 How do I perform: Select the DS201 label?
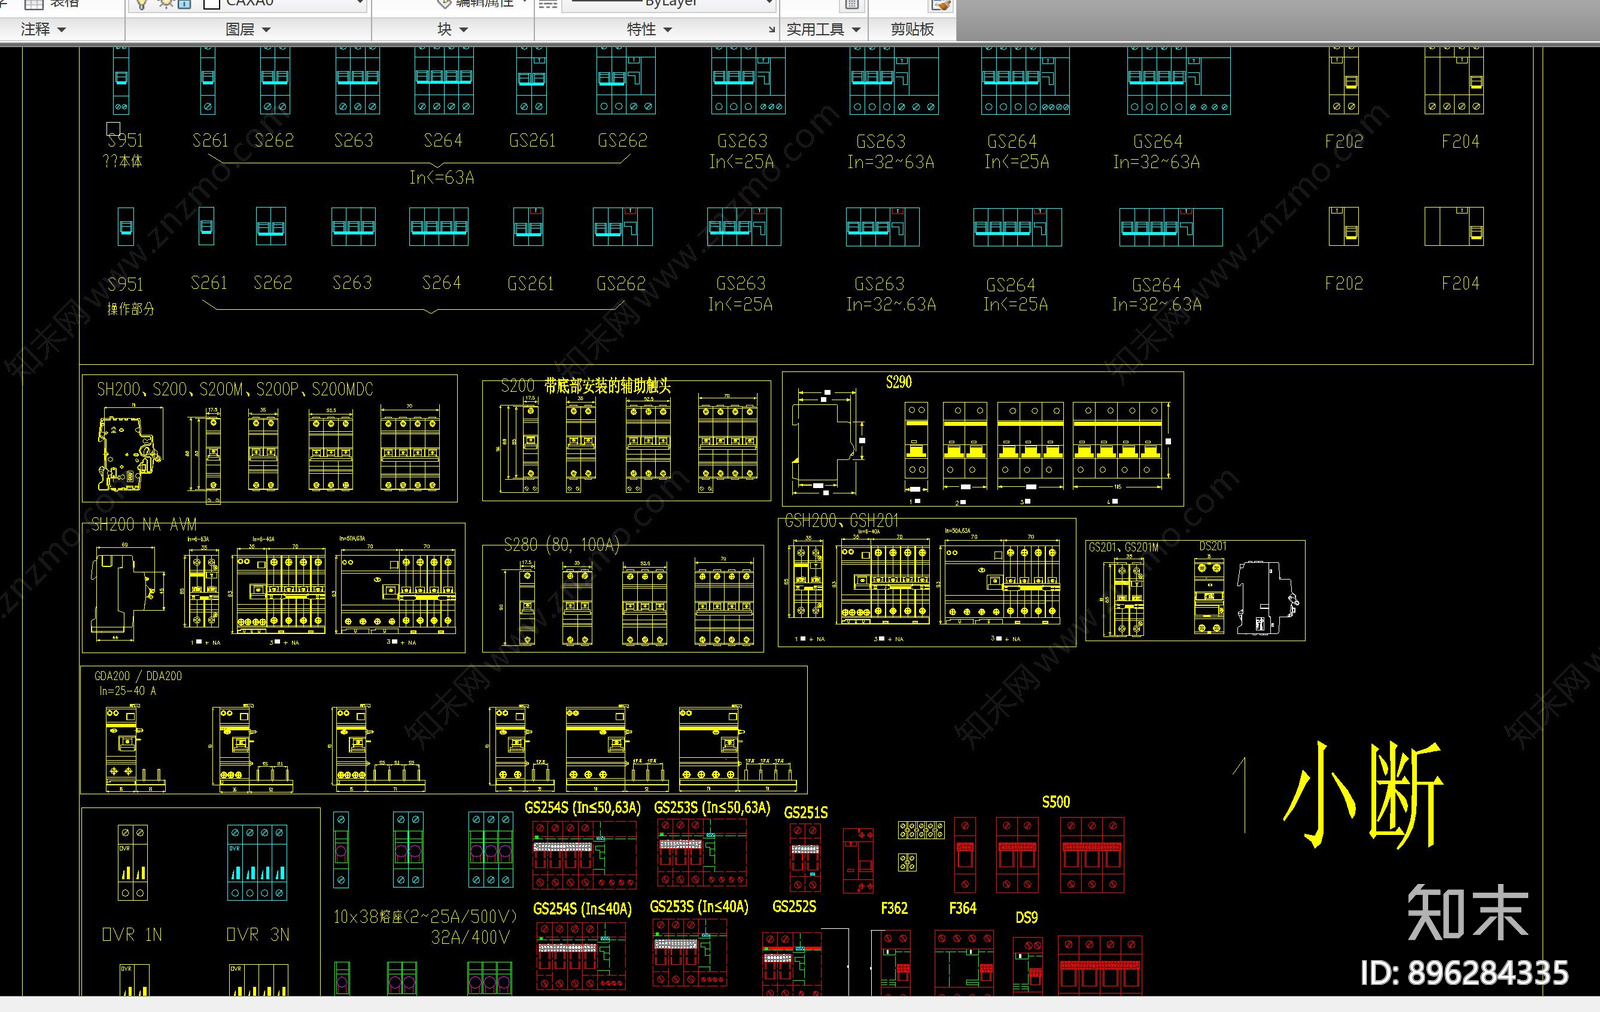tap(1212, 546)
